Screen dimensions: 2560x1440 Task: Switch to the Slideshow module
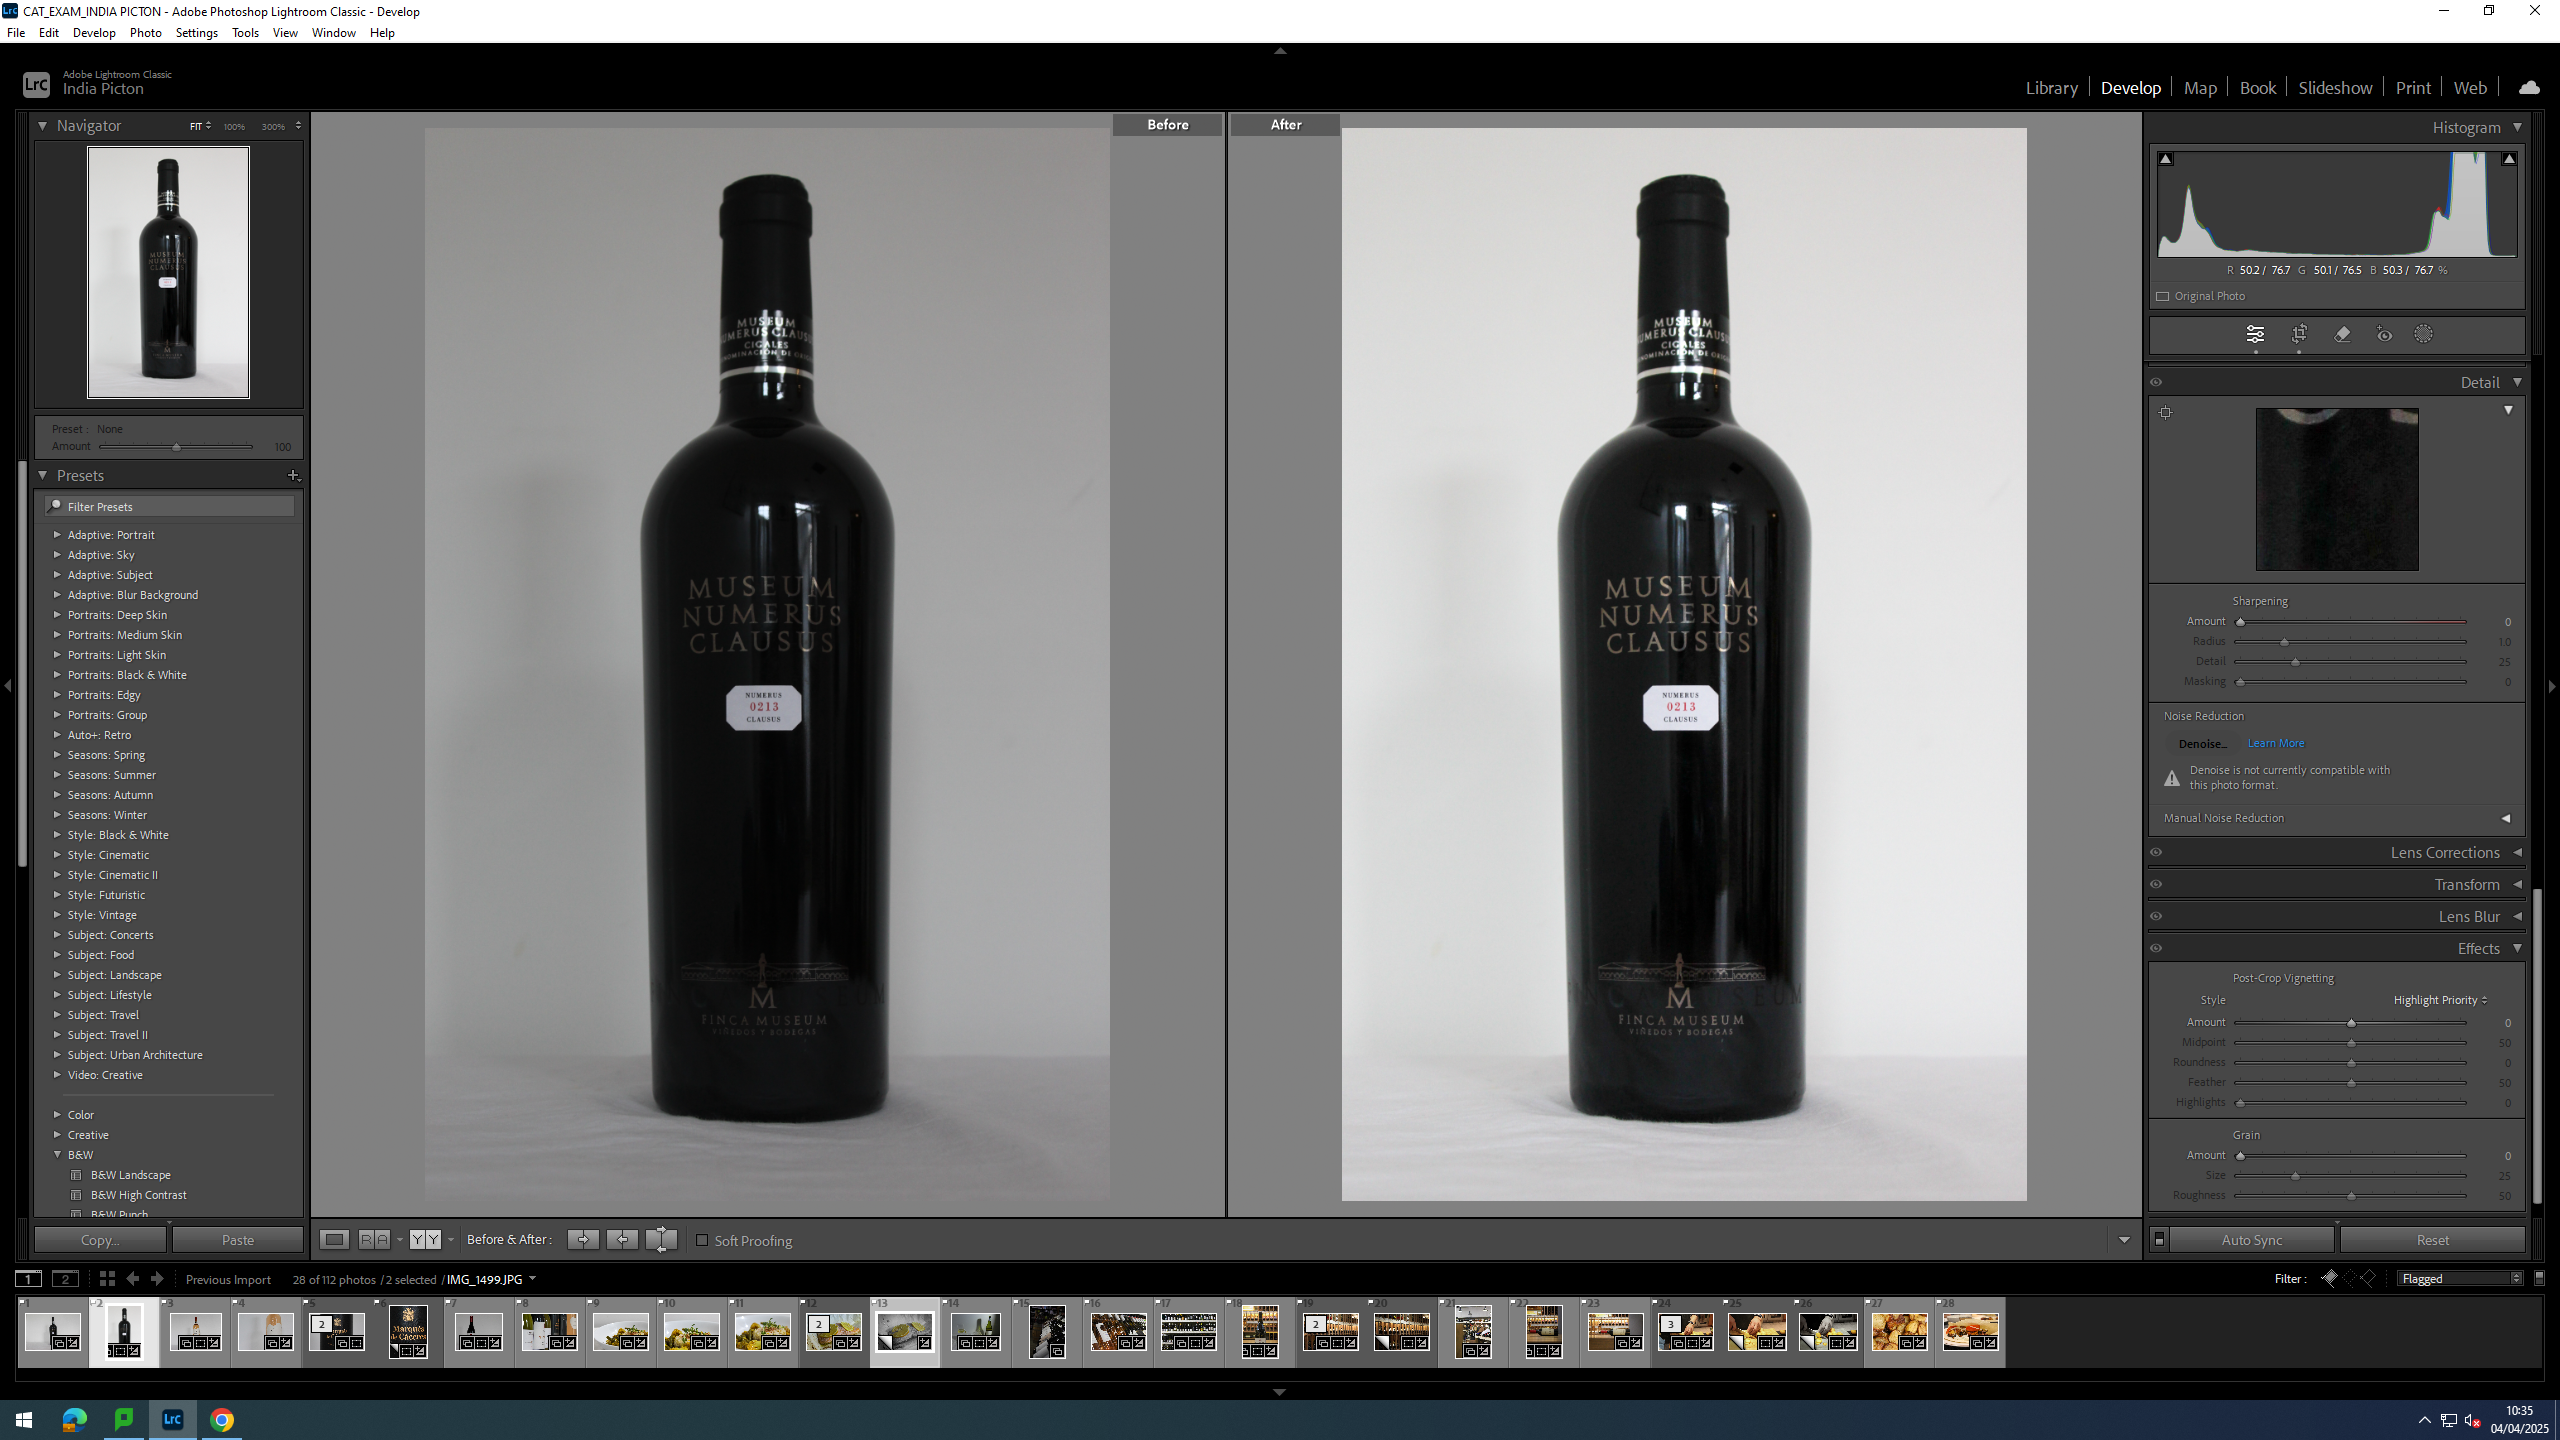pyautogui.click(x=2334, y=88)
